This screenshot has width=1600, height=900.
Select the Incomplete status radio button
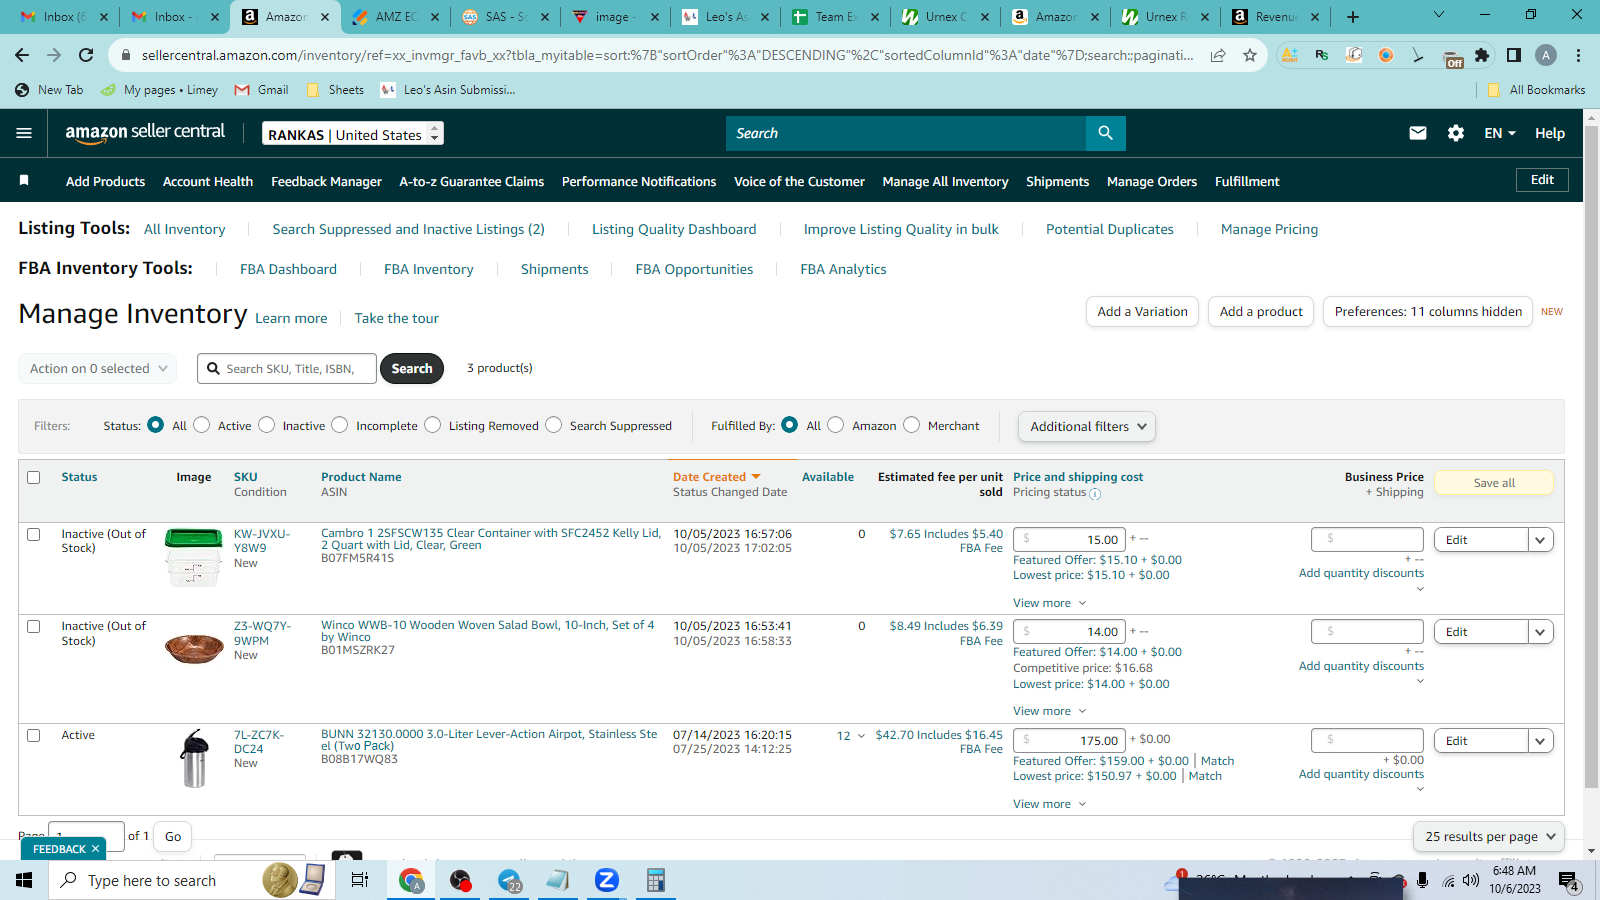pos(340,425)
